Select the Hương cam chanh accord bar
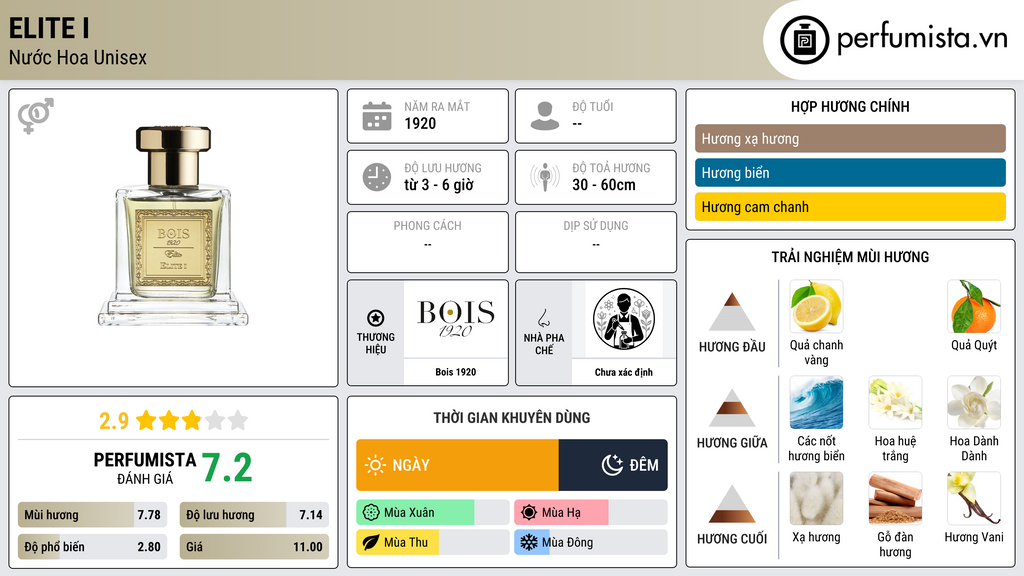The width and height of the screenshot is (1024, 576). click(x=850, y=206)
